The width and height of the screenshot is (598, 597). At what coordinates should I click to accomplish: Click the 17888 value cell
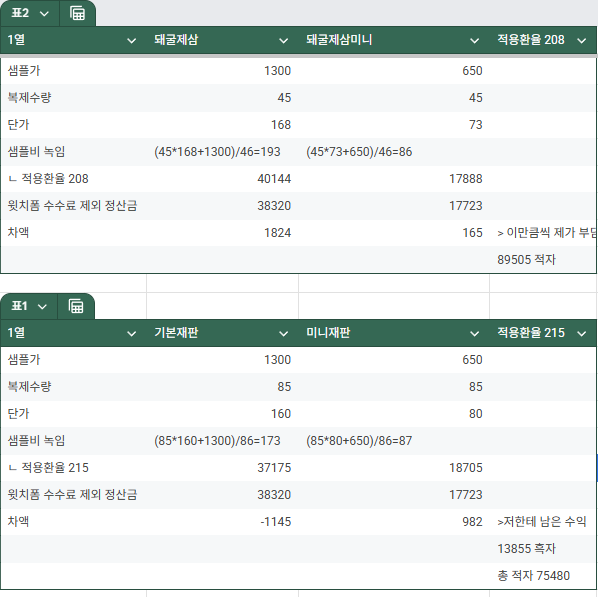point(394,179)
